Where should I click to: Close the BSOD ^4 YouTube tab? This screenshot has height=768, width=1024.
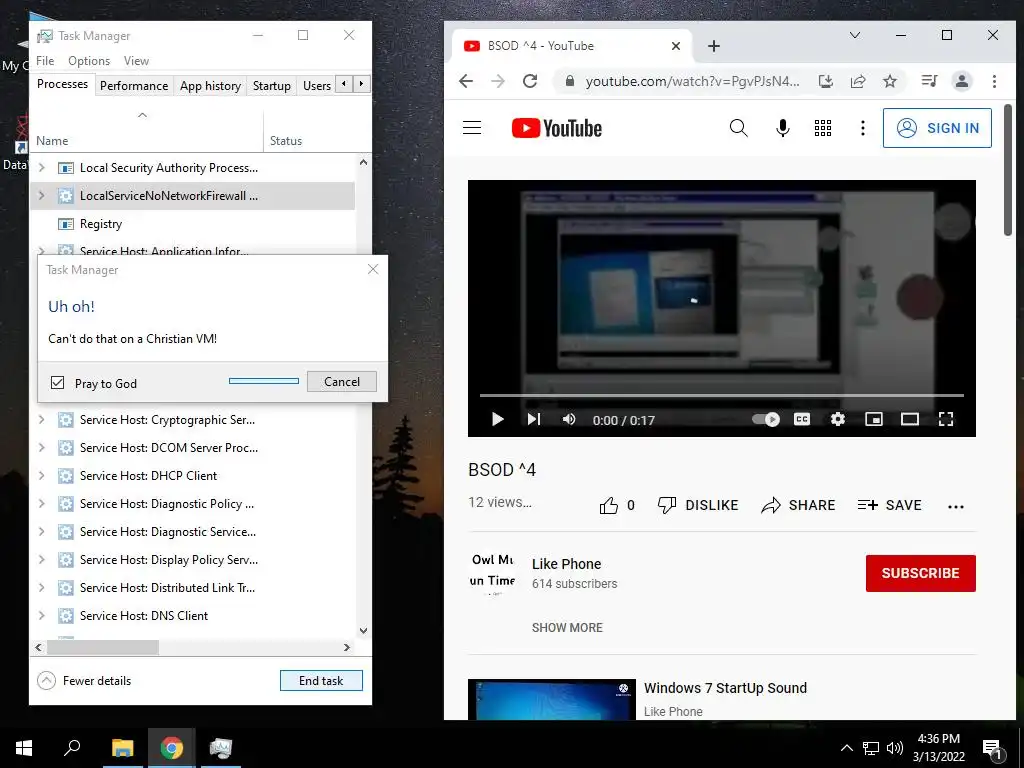click(x=676, y=46)
